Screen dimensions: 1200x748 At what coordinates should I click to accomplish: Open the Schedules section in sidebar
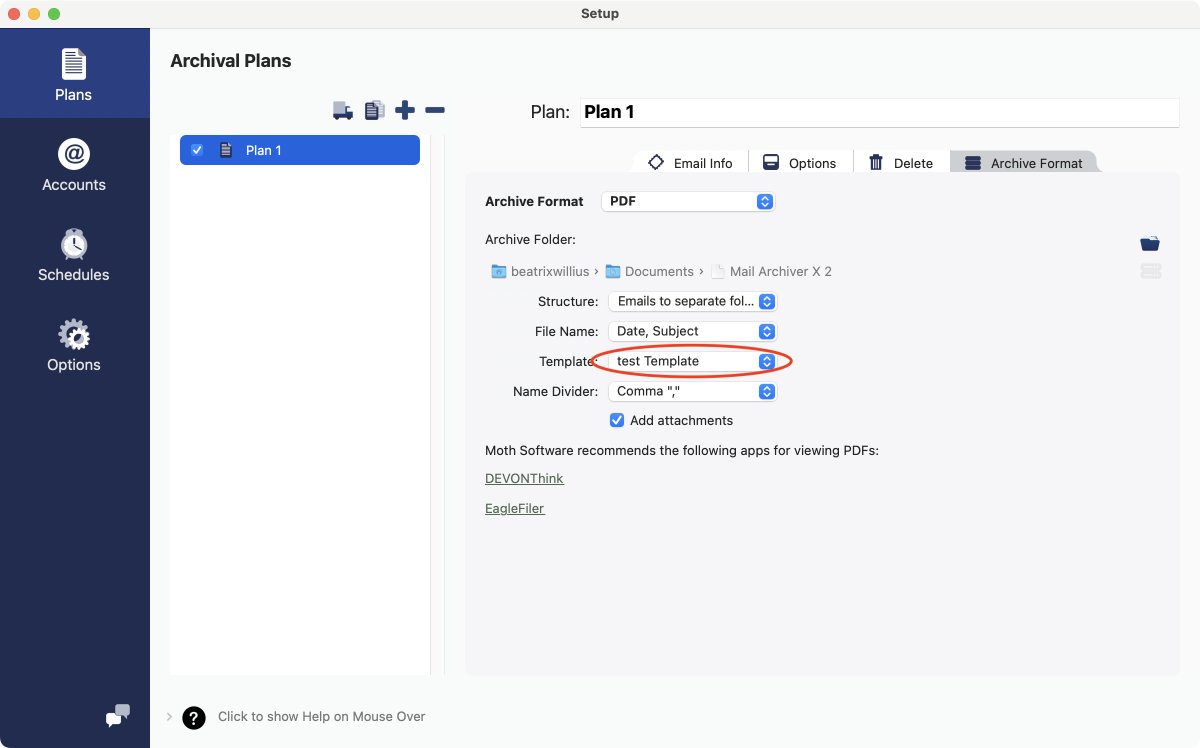(x=74, y=255)
